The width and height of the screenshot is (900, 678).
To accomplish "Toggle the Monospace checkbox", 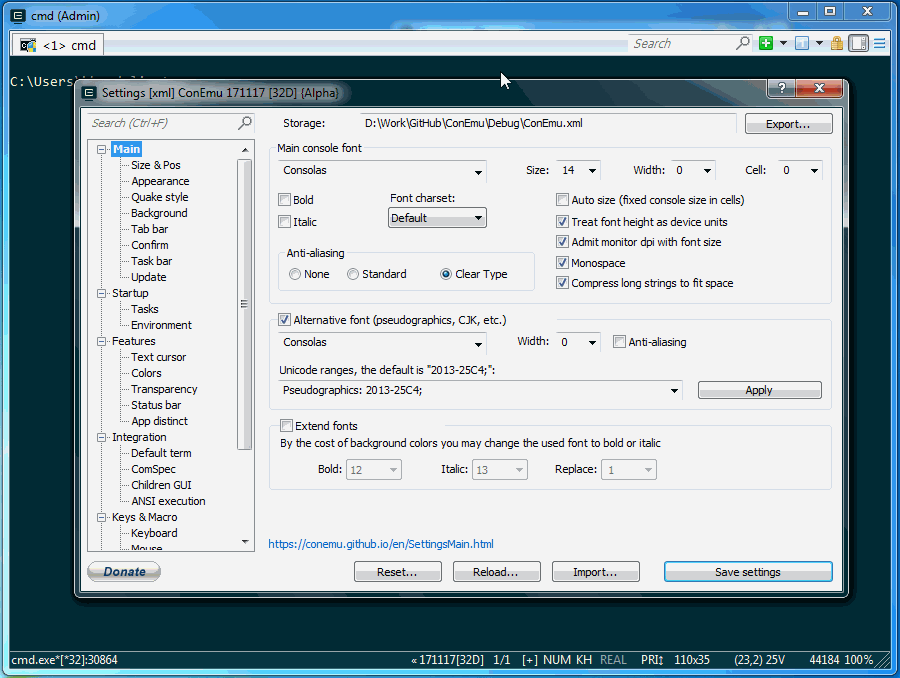I will coord(562,263).
